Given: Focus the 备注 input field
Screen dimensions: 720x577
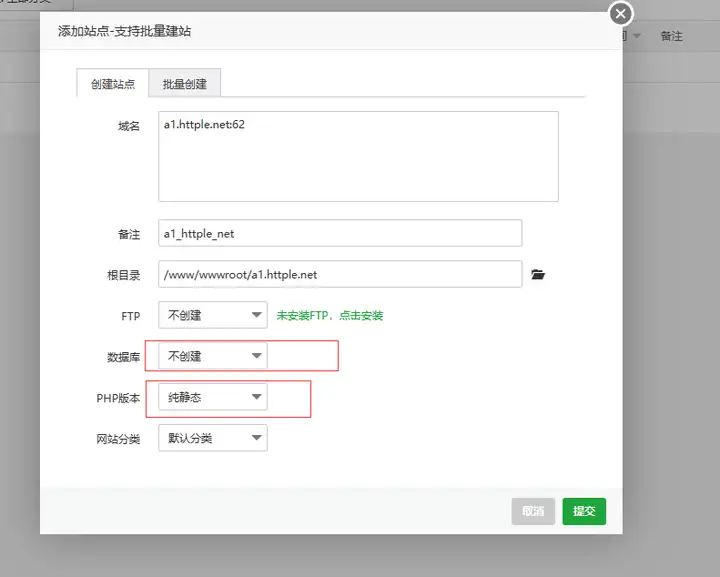Looking at the screenshot, I should pos(340,233).
